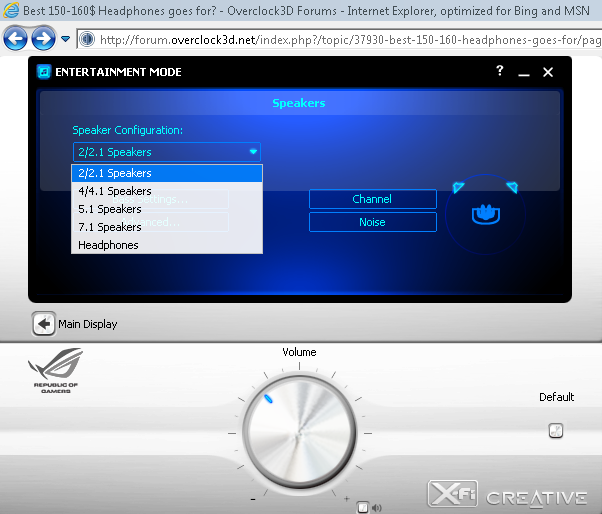Image resolution: width=602 pixels, height=514 pixels.
Task: Click the speaker mute icon below knob
Action: coord(376,508)
